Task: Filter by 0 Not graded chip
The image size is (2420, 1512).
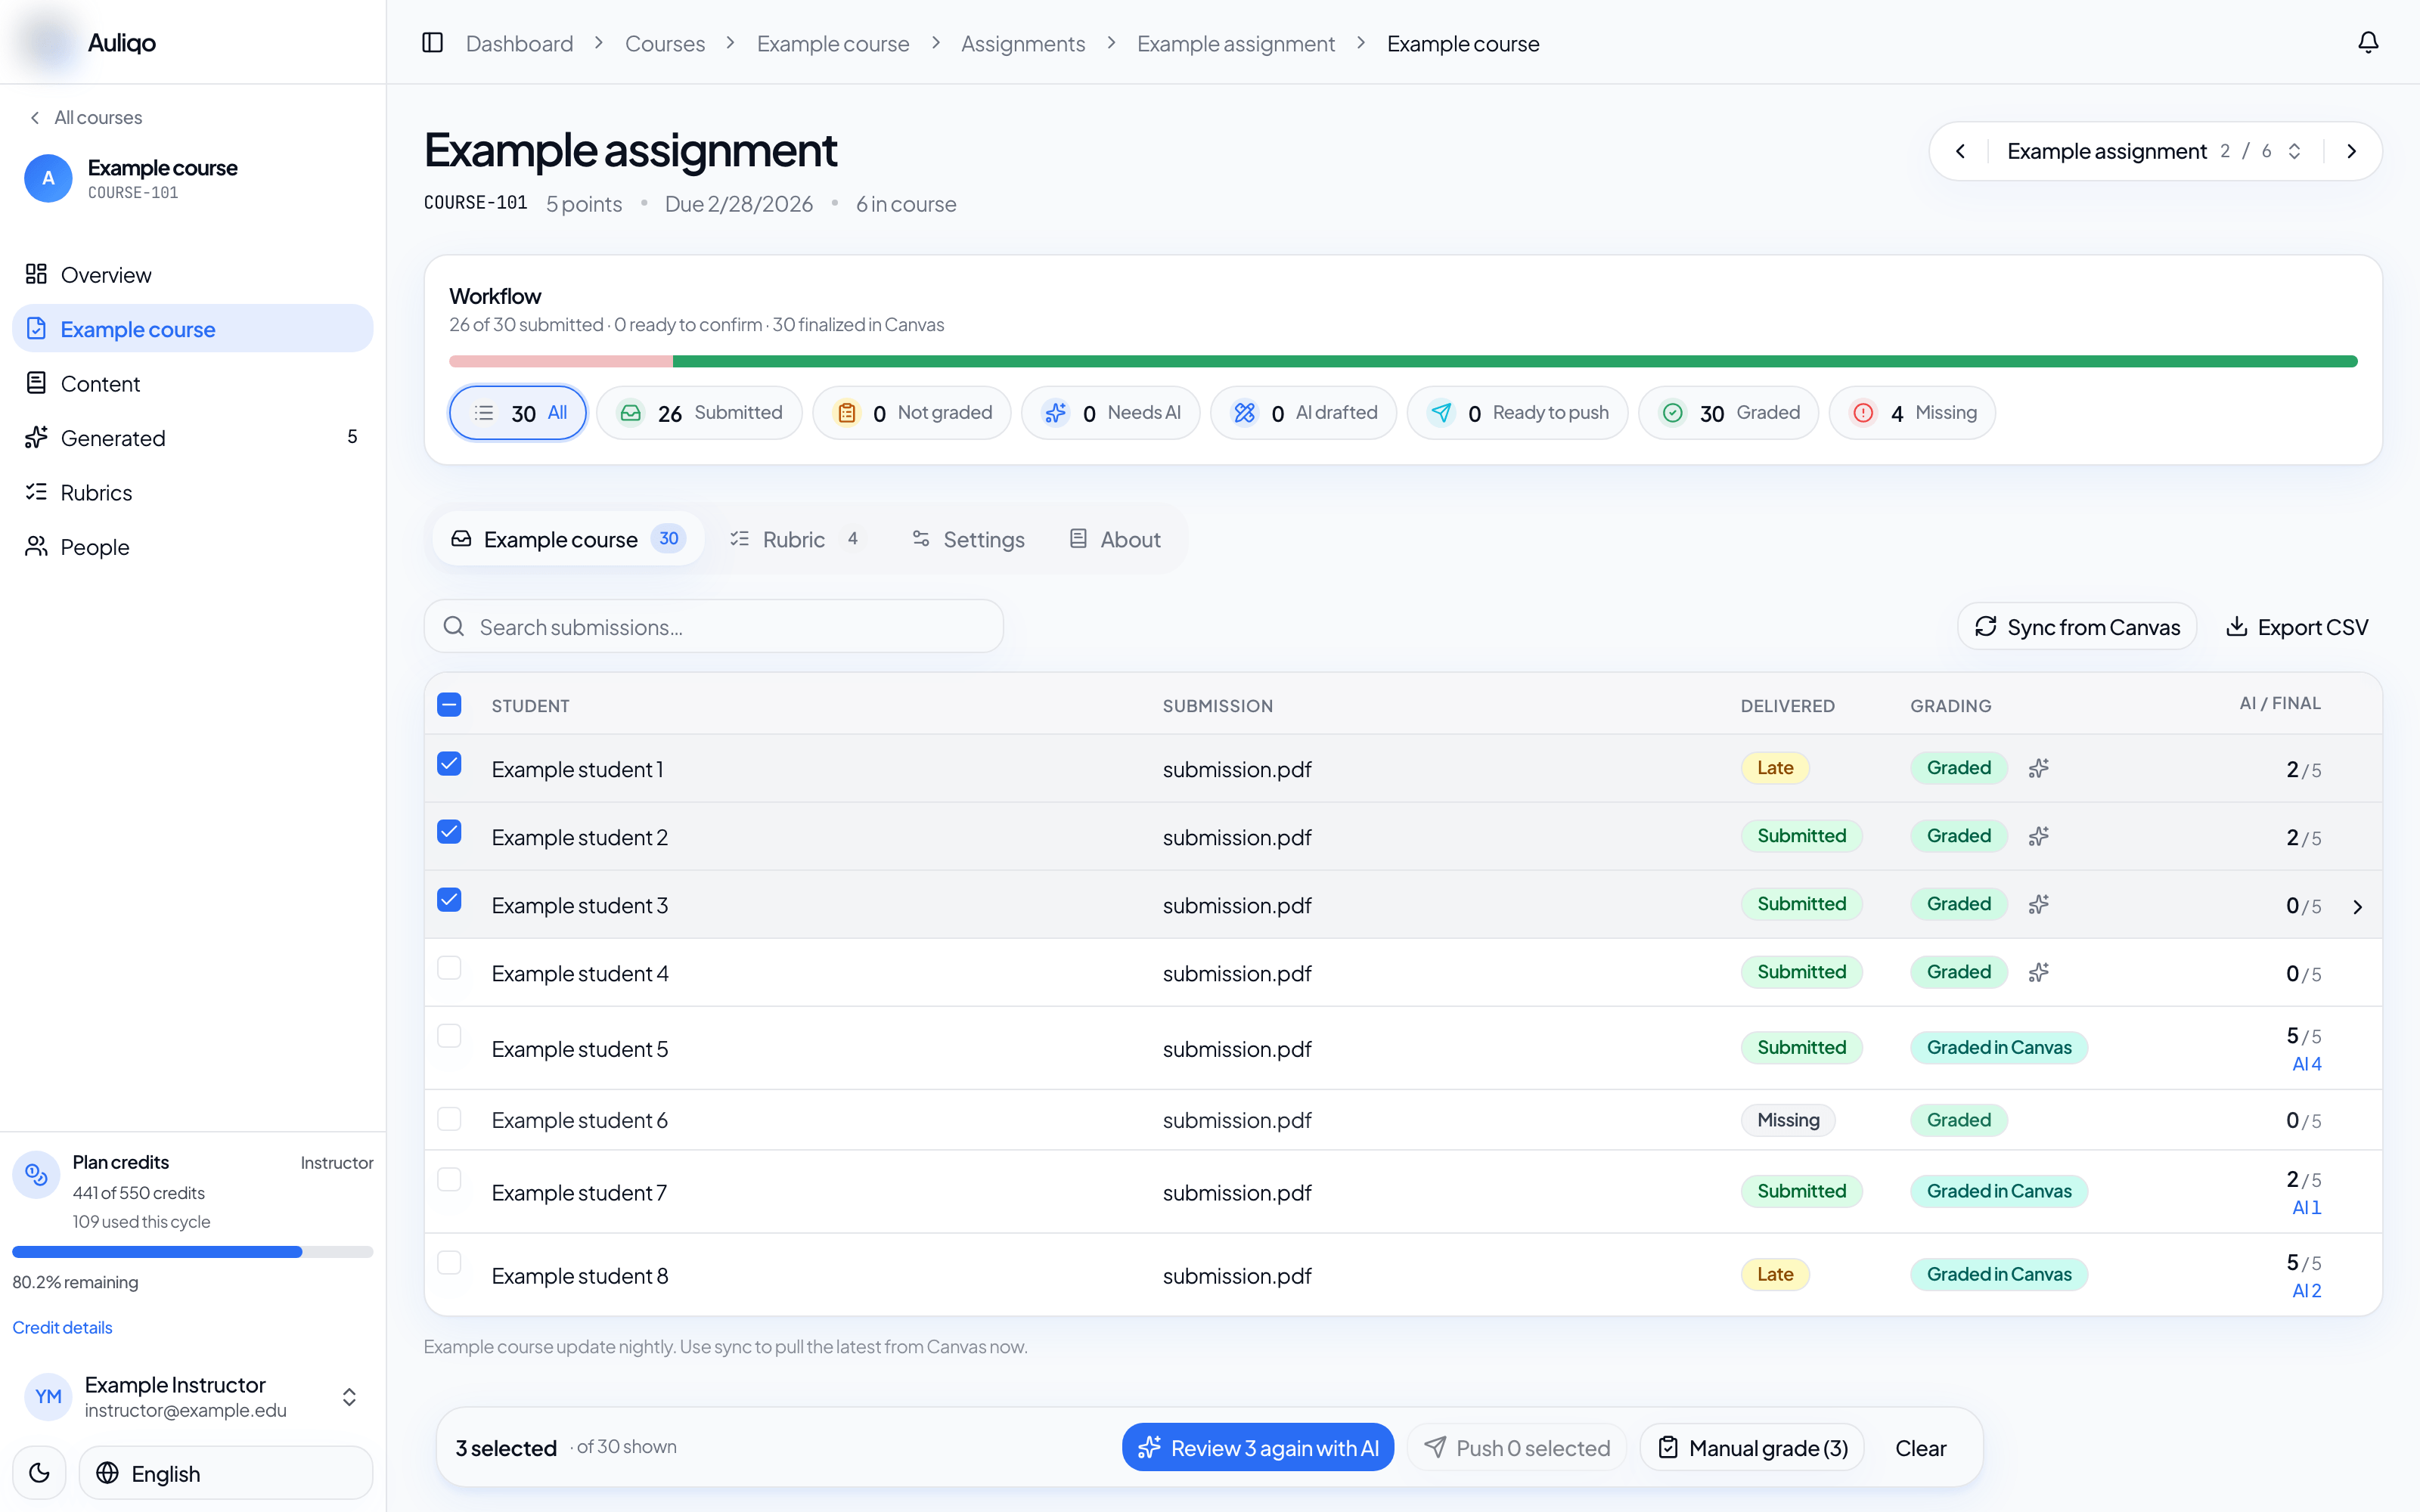Action: pos(911,413)
